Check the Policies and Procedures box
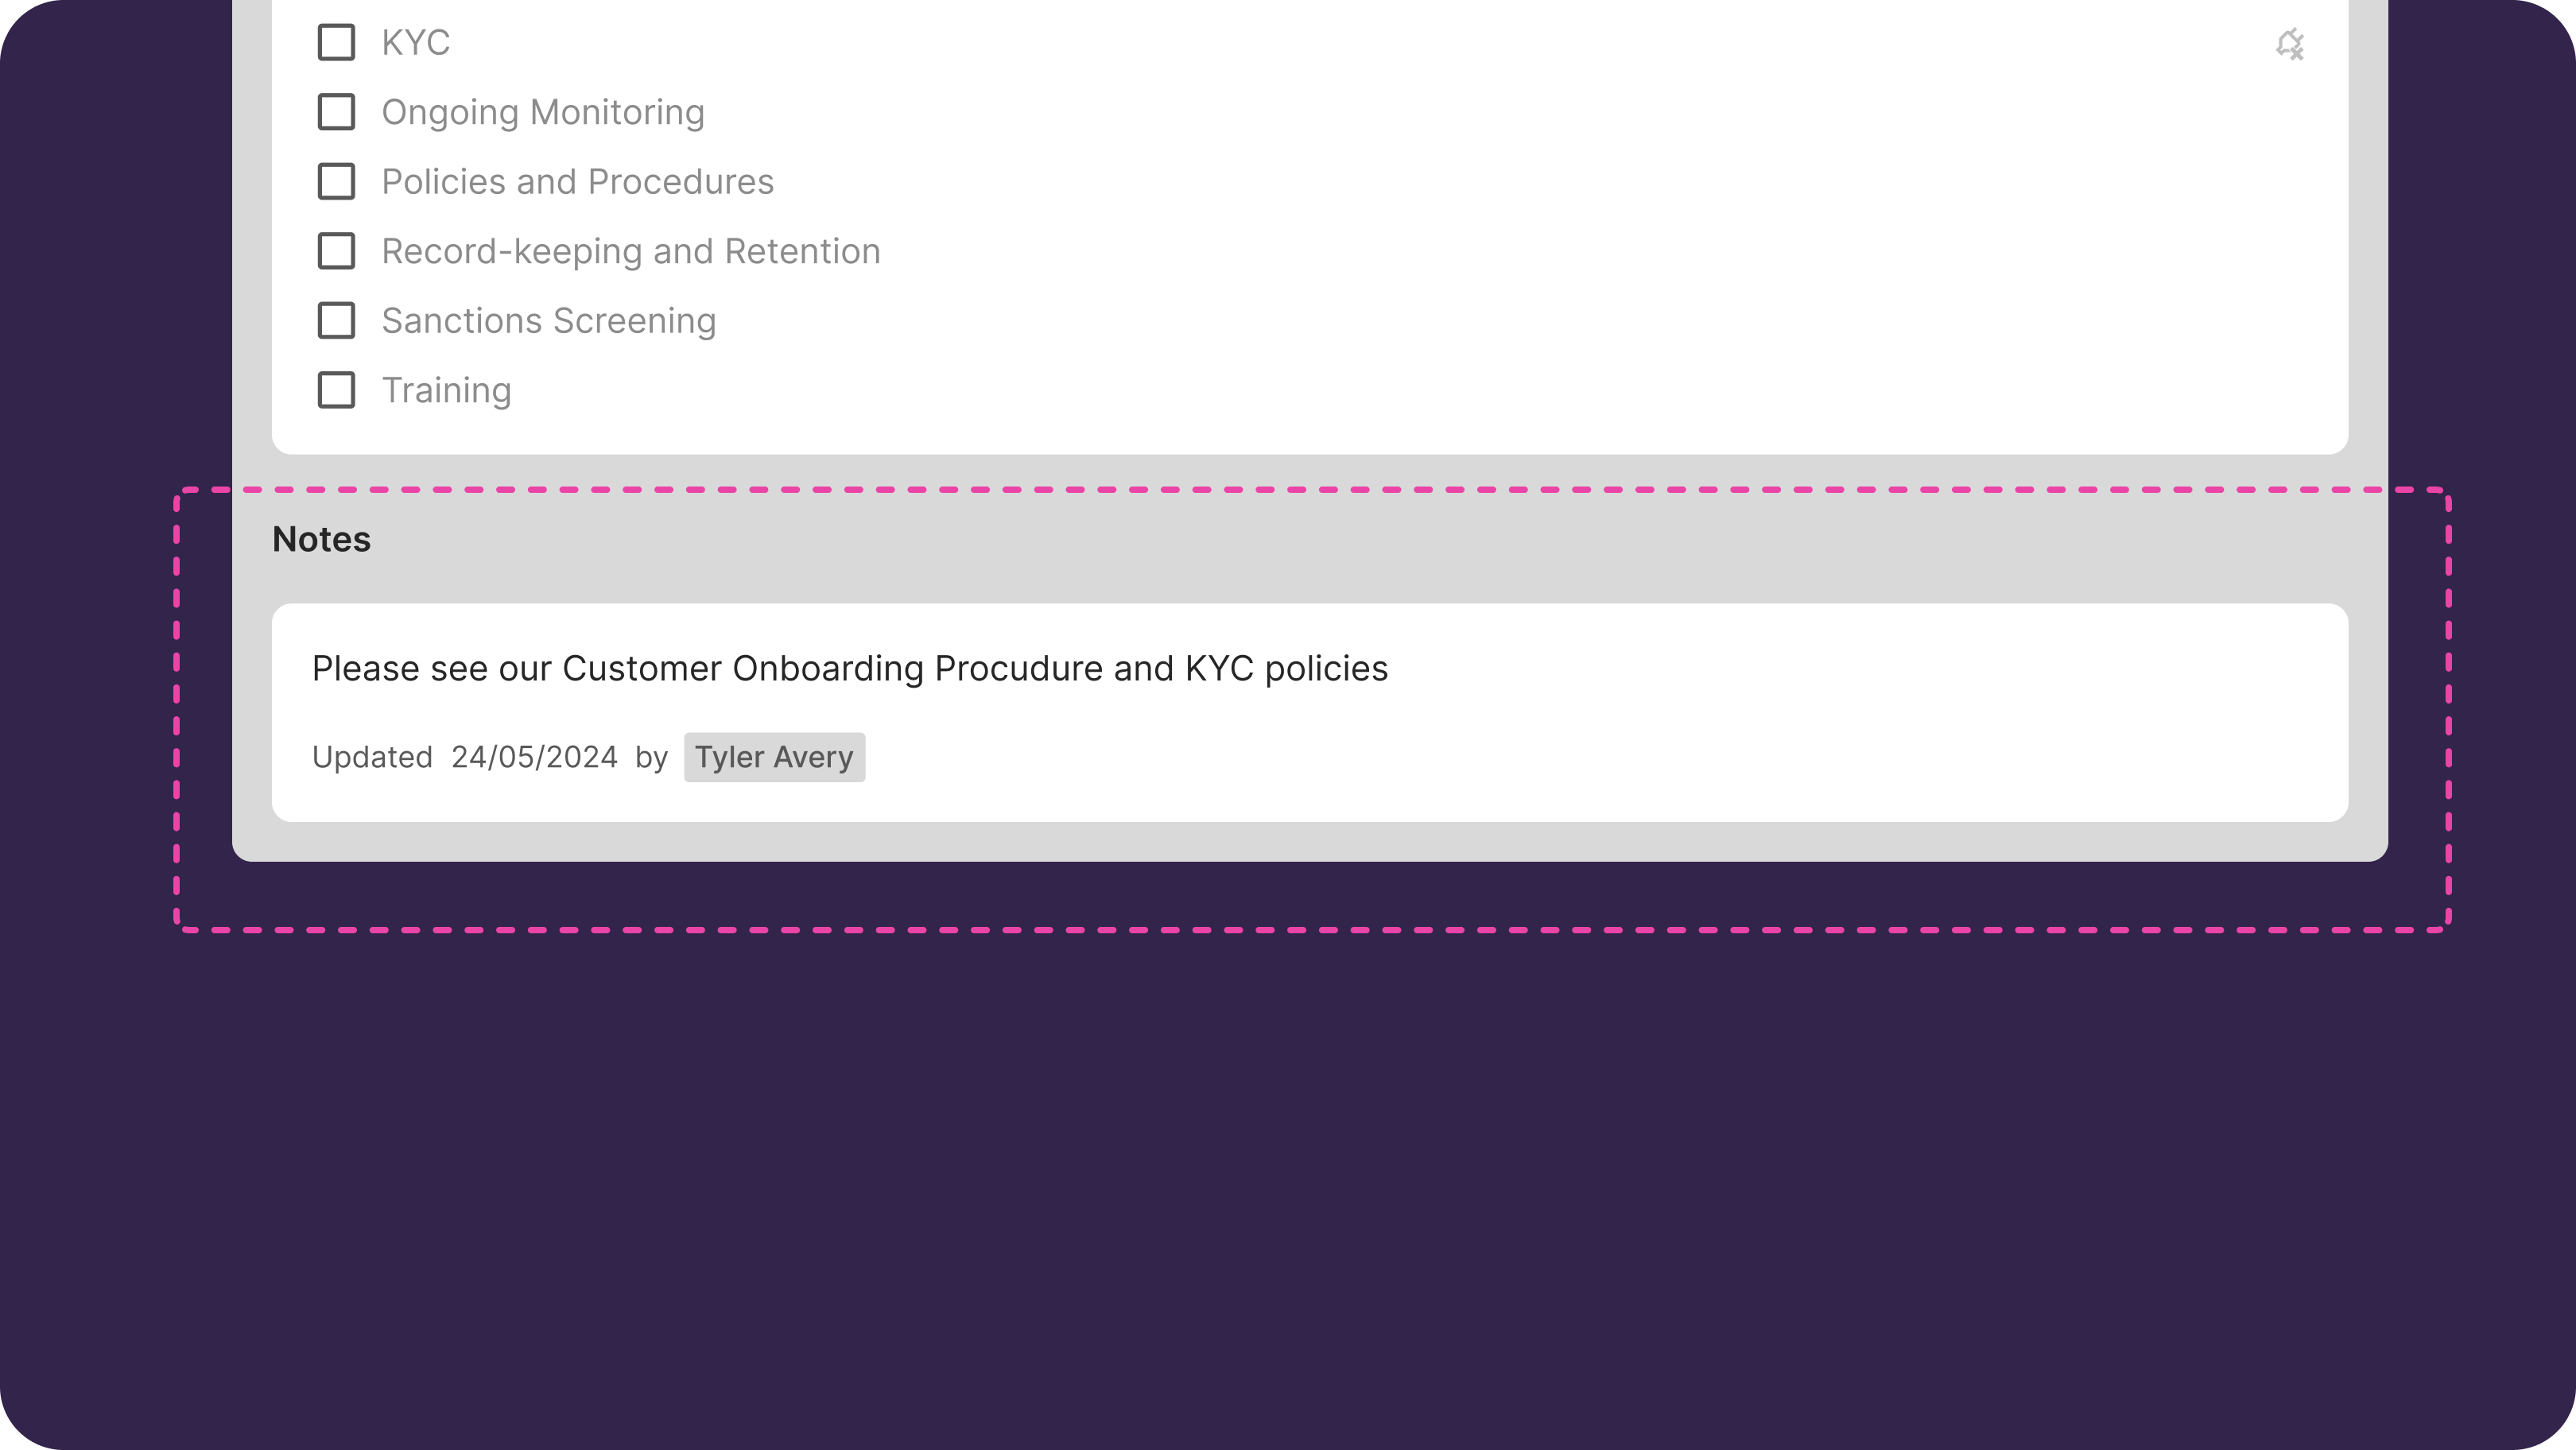 [x=336, y=182]
